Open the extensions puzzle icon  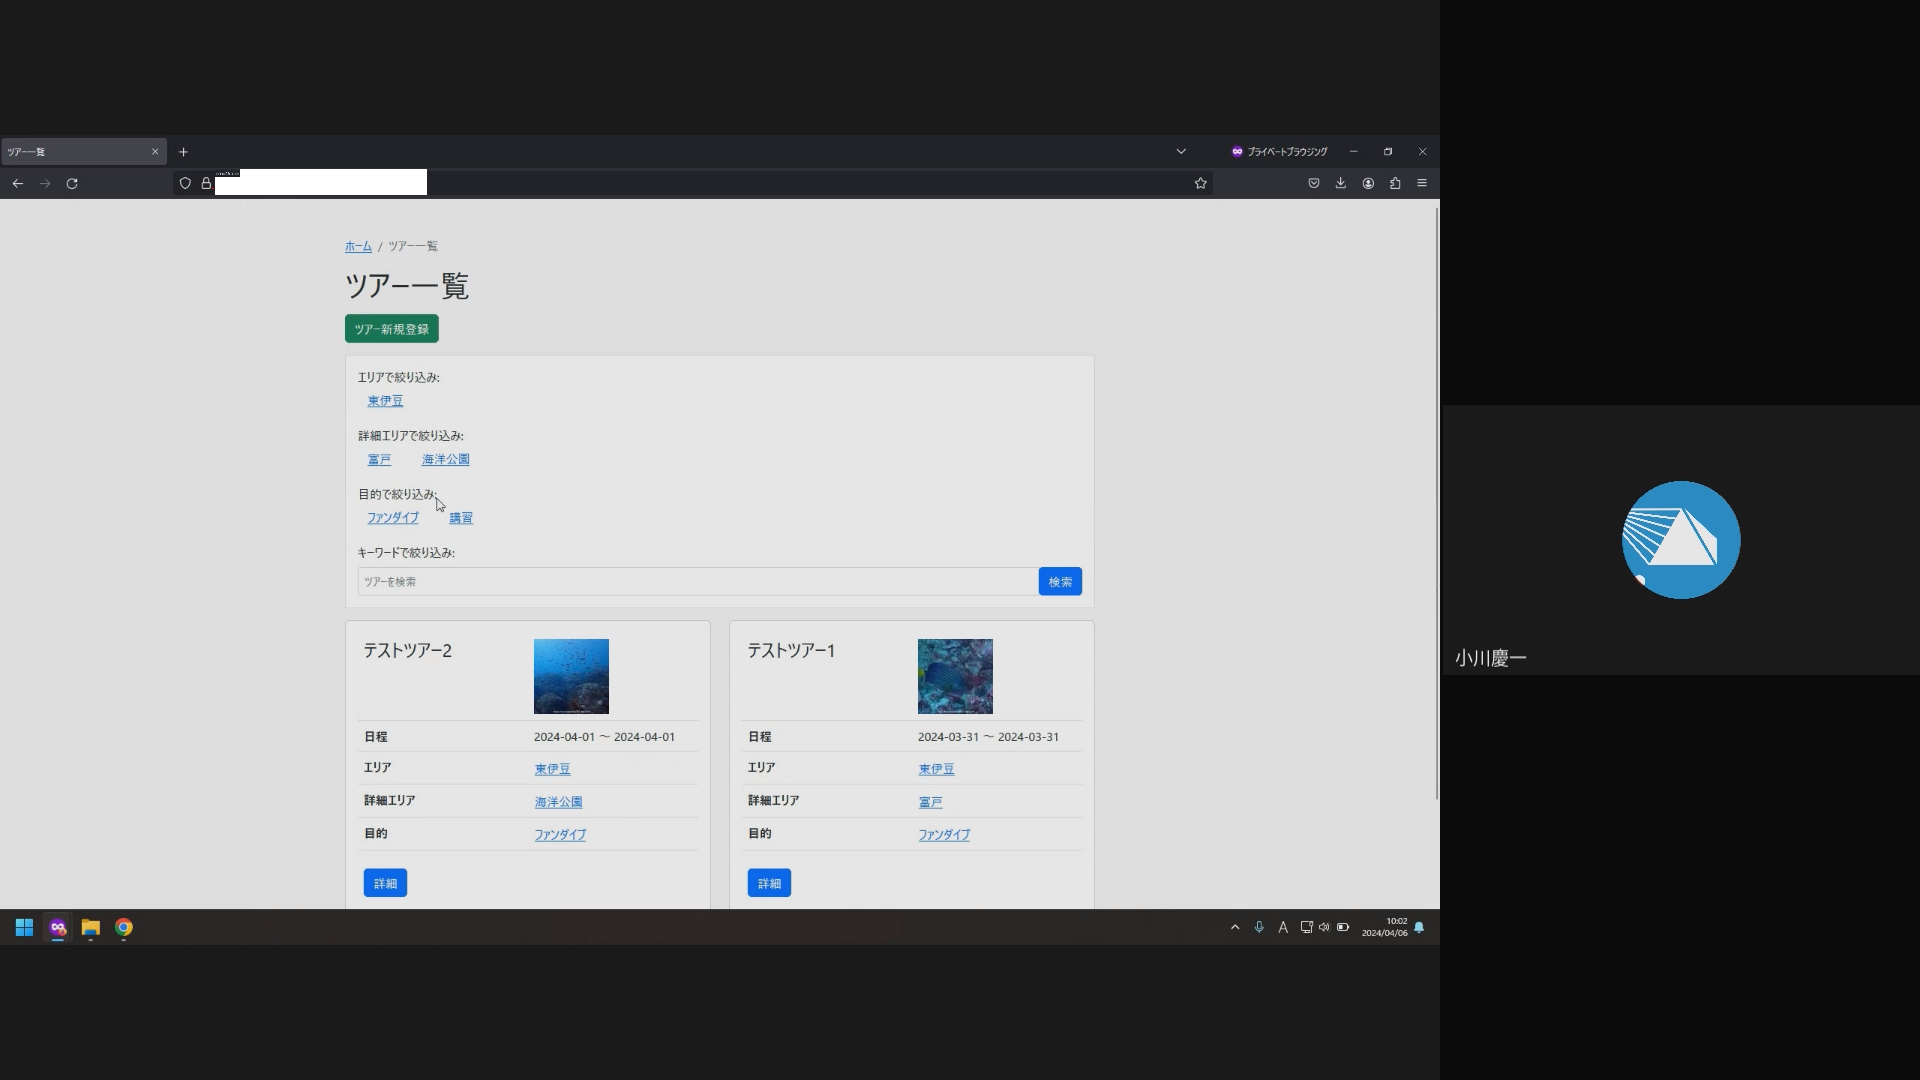(x=1395, y=184)
